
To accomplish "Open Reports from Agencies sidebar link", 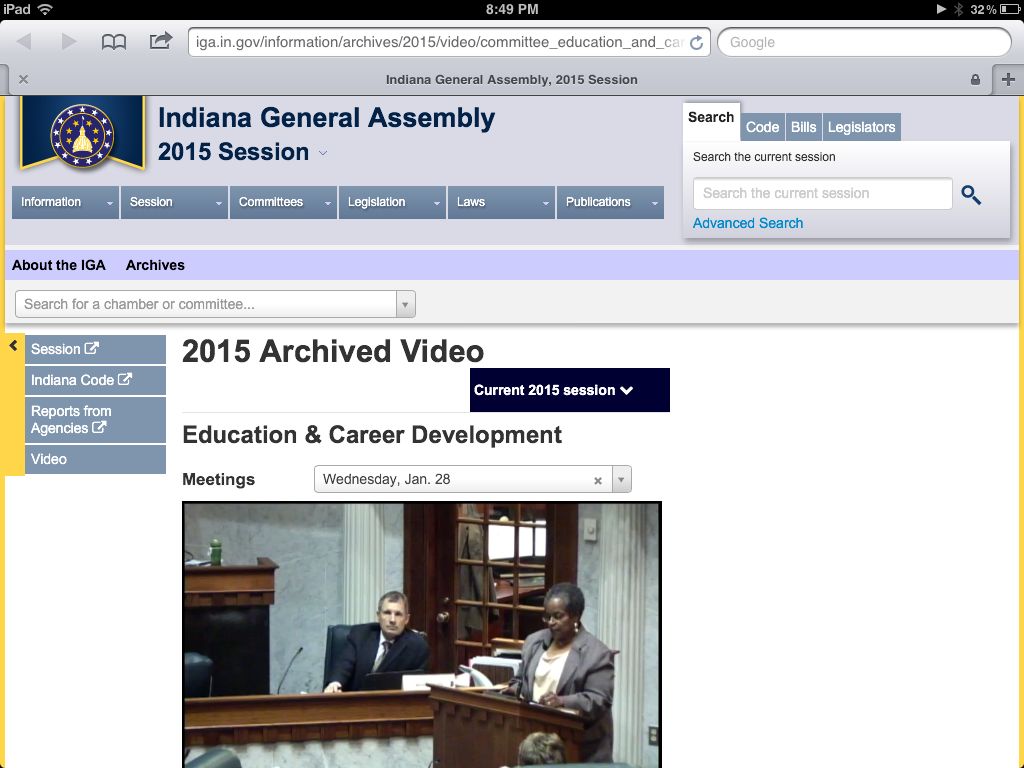I will tap(95, 420).
